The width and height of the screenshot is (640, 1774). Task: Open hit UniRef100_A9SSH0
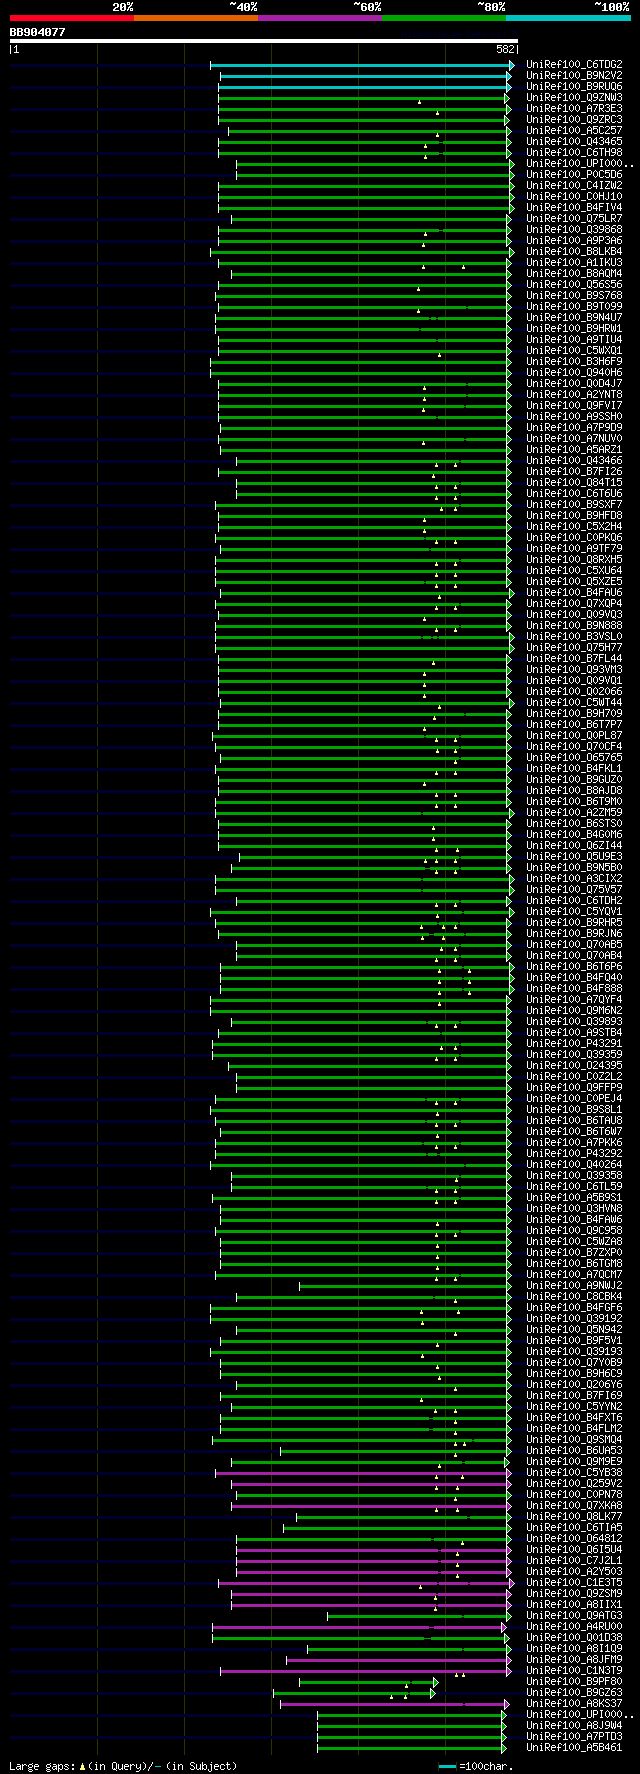[574, 416]
